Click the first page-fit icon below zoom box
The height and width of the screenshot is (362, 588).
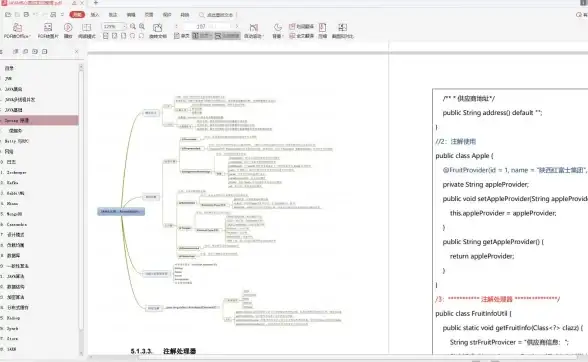[106, 36]
